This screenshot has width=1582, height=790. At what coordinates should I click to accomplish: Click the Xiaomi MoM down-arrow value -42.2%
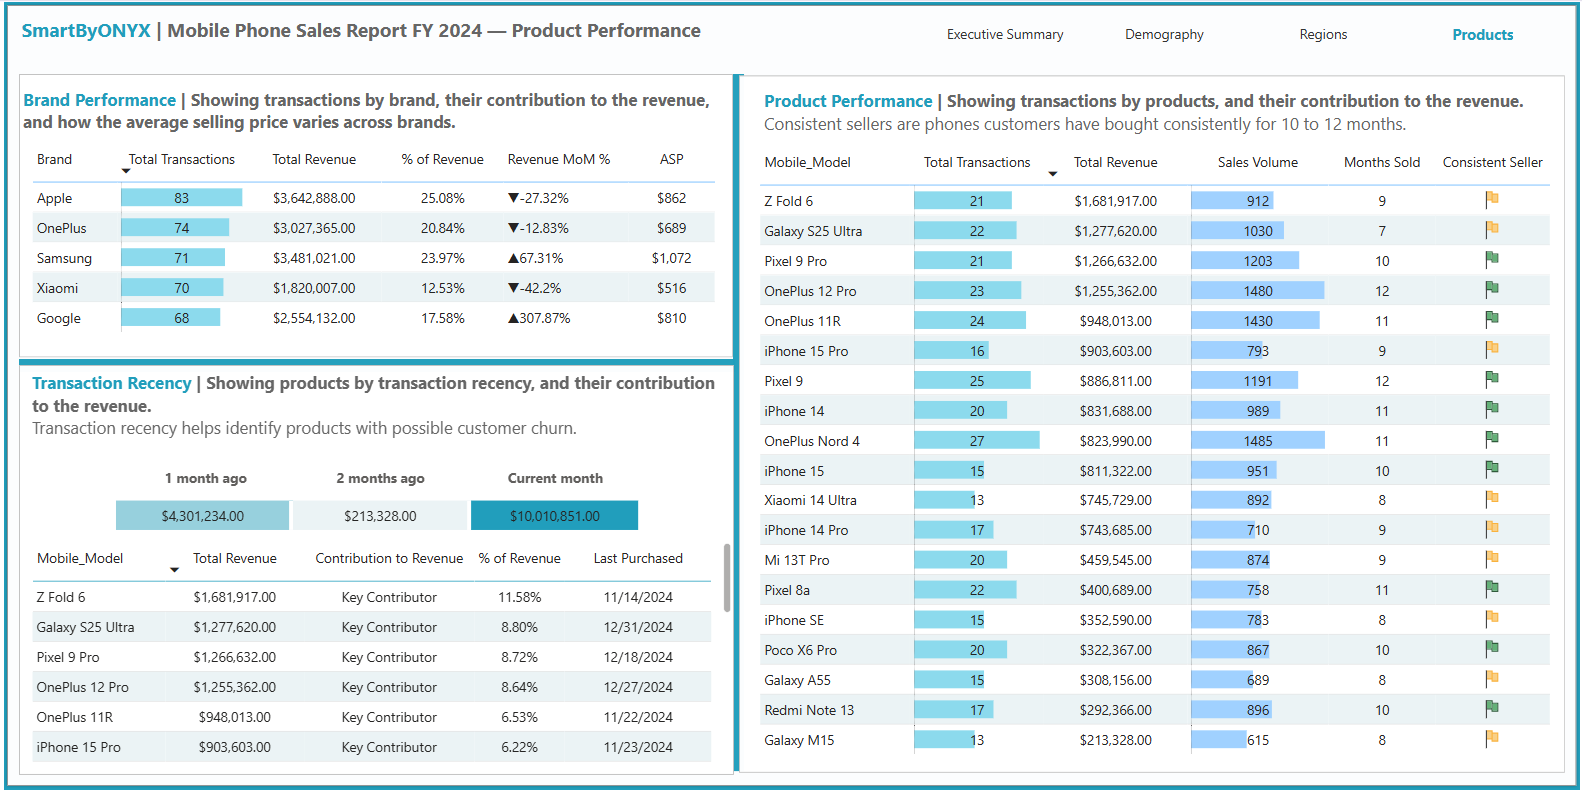pyautogui.click(x=535, y=288)
